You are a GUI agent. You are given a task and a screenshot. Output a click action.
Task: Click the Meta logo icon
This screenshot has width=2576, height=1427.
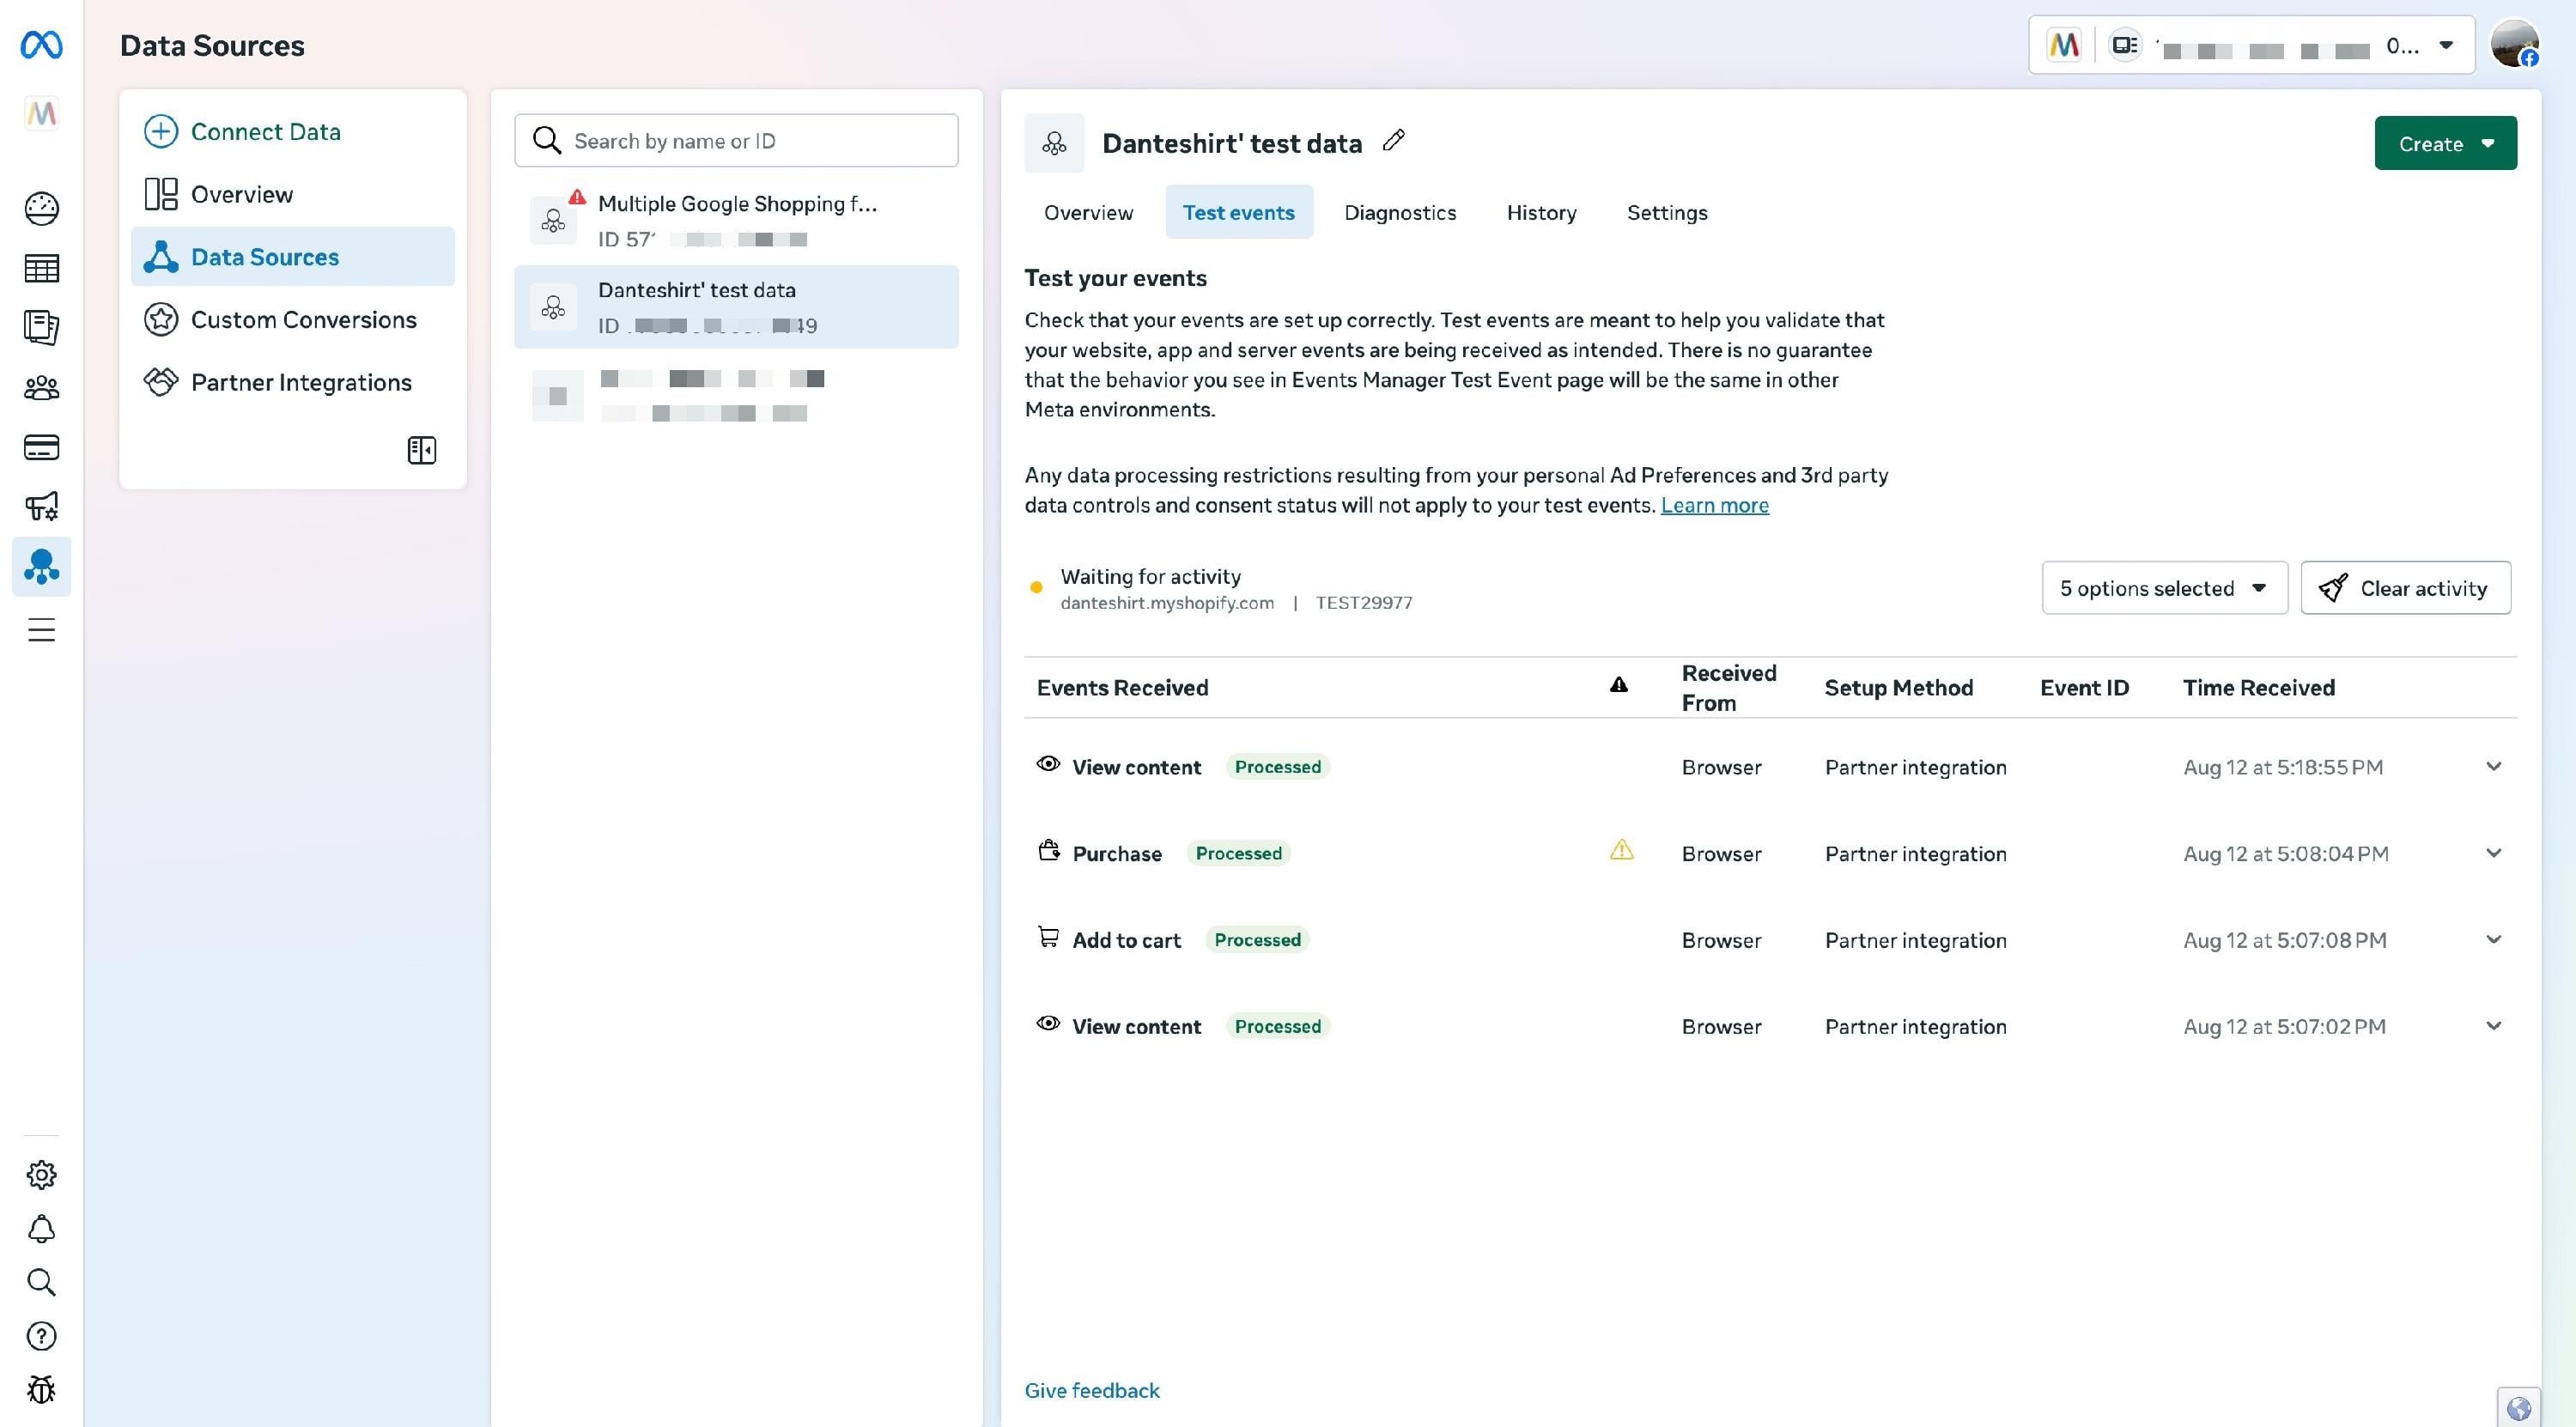point(41,45)
